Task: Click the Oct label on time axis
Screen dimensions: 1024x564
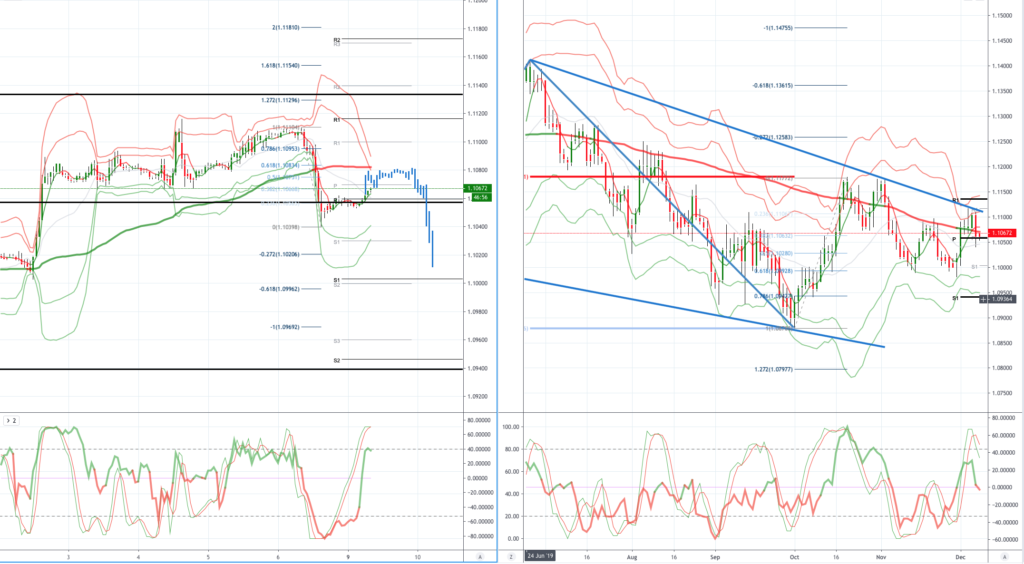Action: point(794,555)
